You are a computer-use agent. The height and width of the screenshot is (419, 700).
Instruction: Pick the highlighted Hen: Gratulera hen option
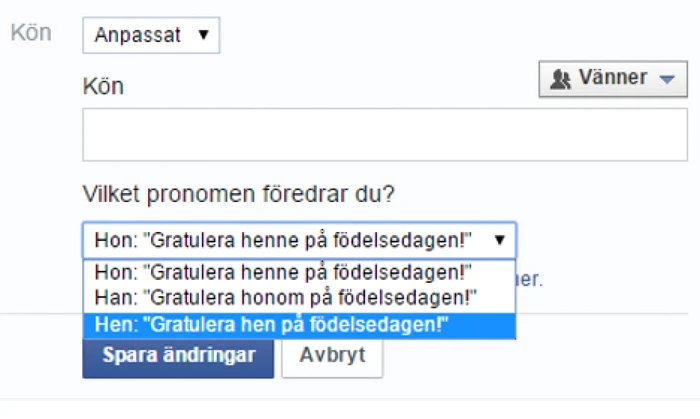click(x=299, y=325)
